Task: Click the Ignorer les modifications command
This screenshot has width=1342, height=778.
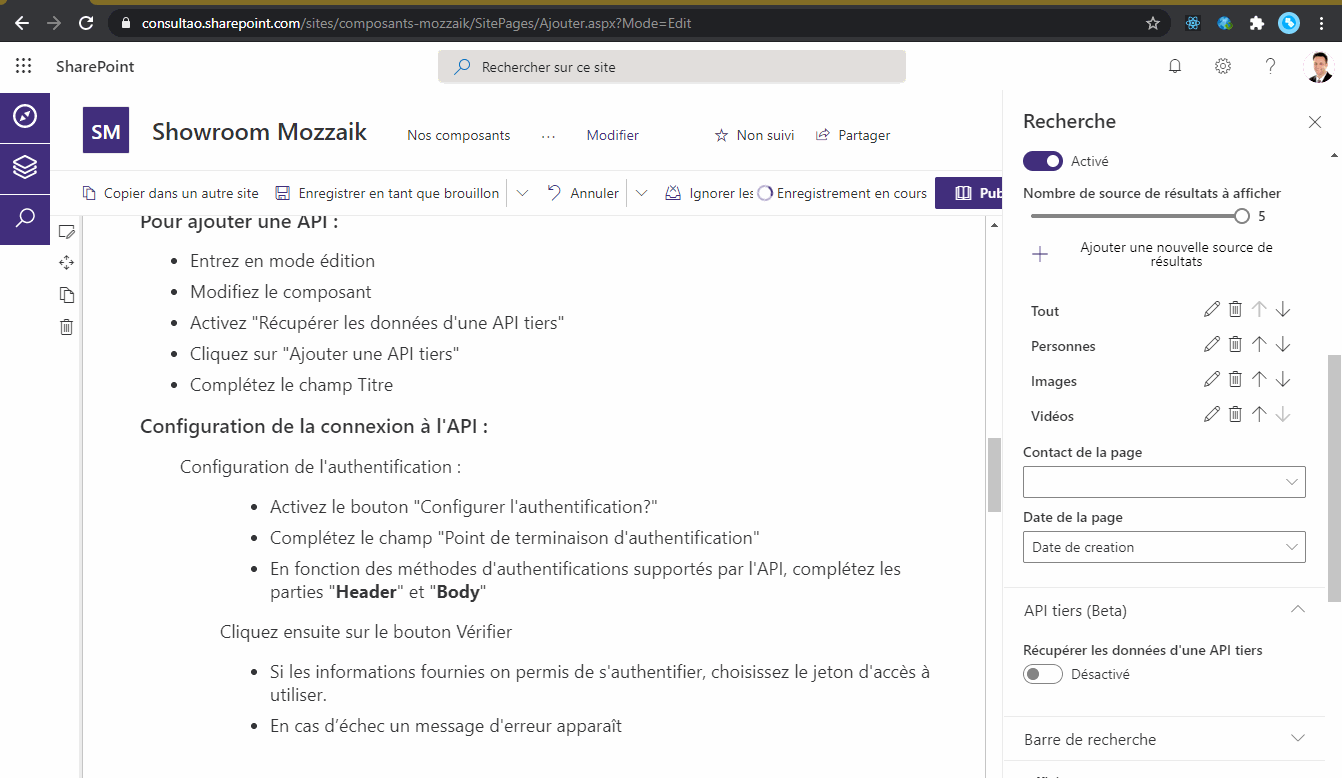Action: [x=709, y=193]
